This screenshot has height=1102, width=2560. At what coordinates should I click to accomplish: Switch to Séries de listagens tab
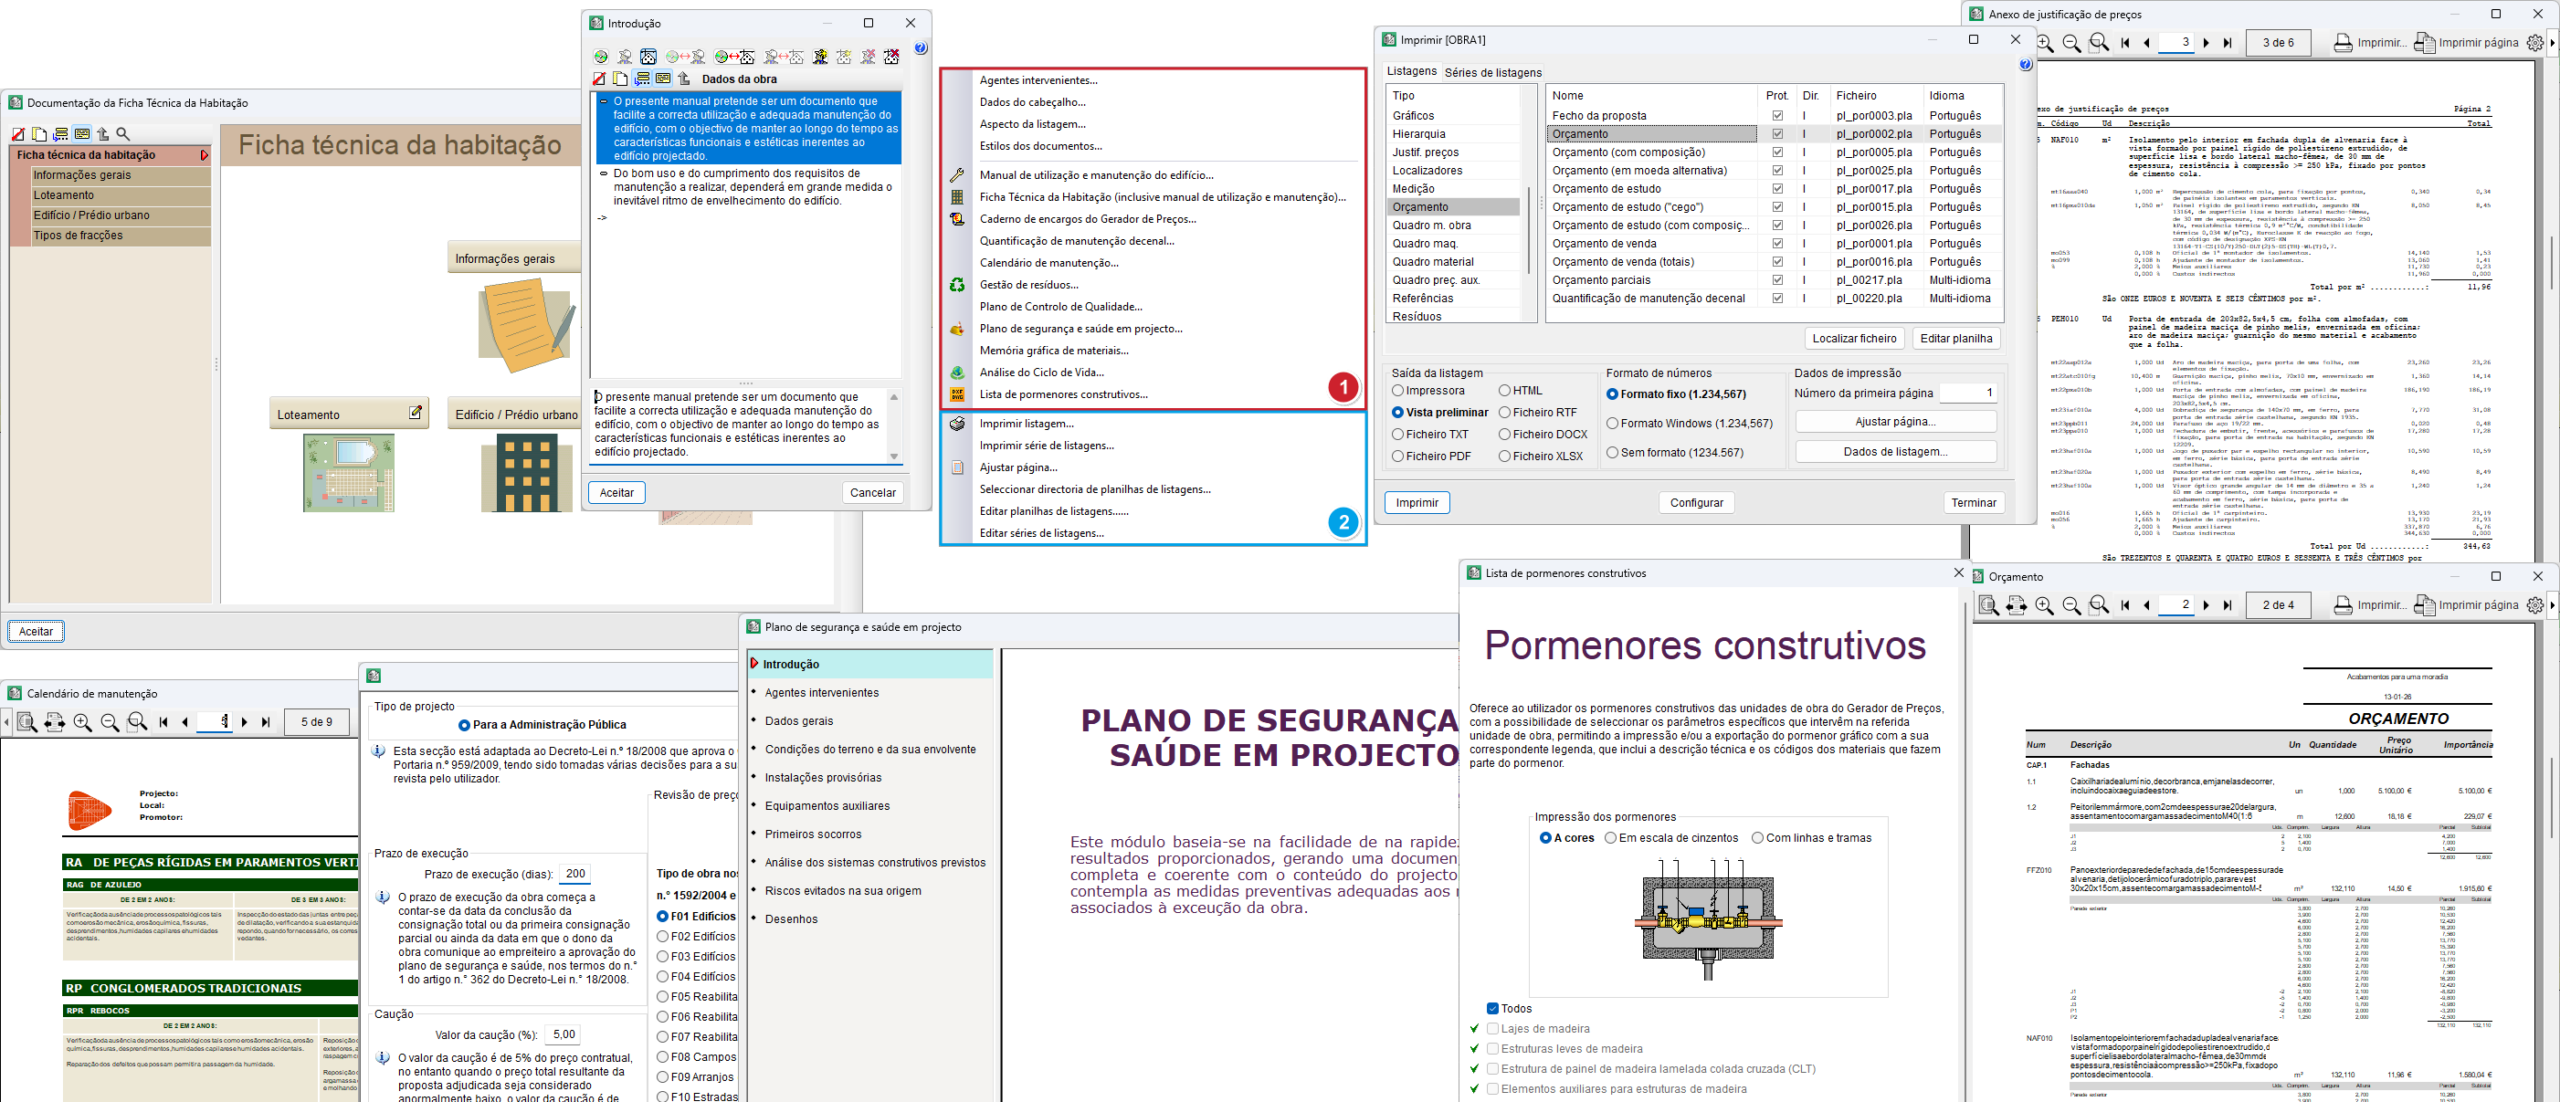[x=1492, y=72]
